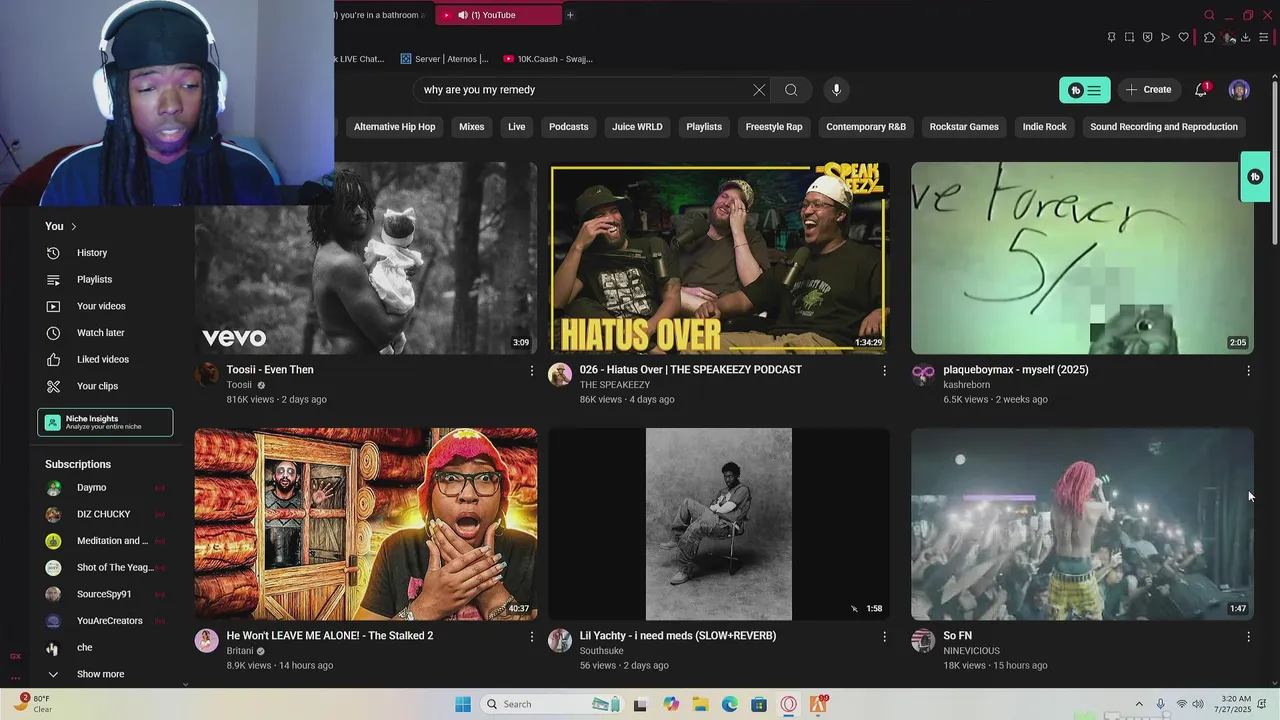Open the browser extensions puzzle icon
Image resolution: width=1280 pixels, height=720 pixels.
point(1209,37)
